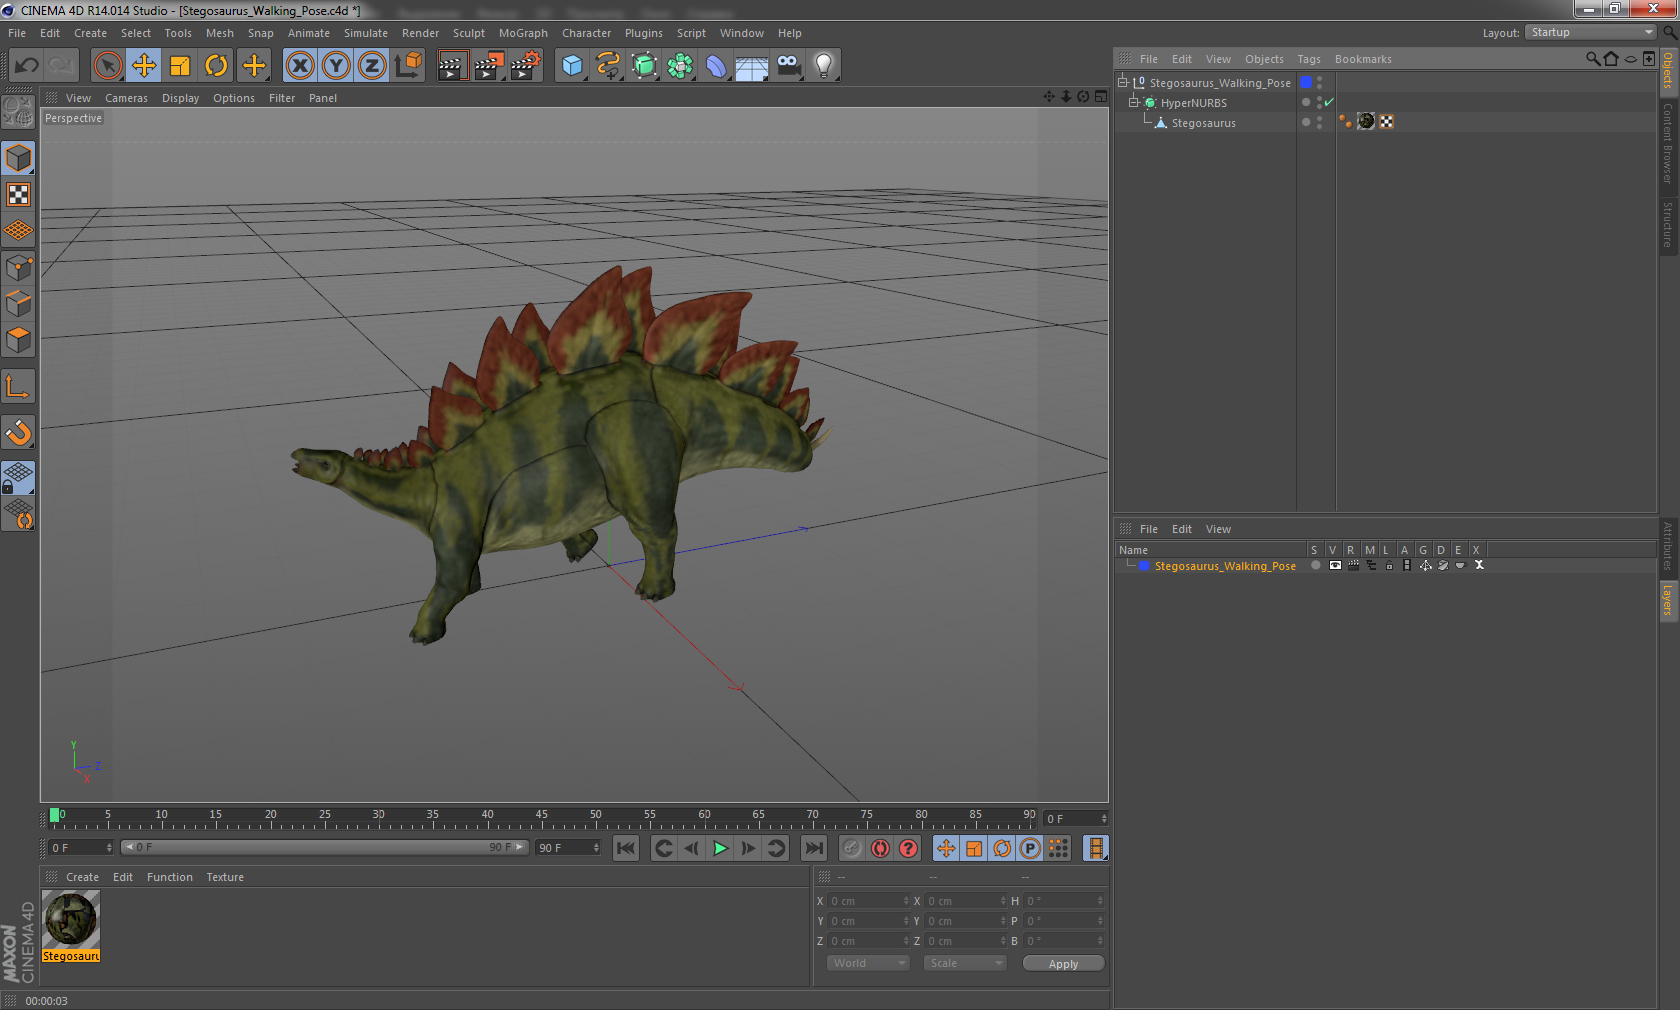Screen dimensions: 1680x1010
Task: Open the World coordinate dropdown
Action: (868, 963)
